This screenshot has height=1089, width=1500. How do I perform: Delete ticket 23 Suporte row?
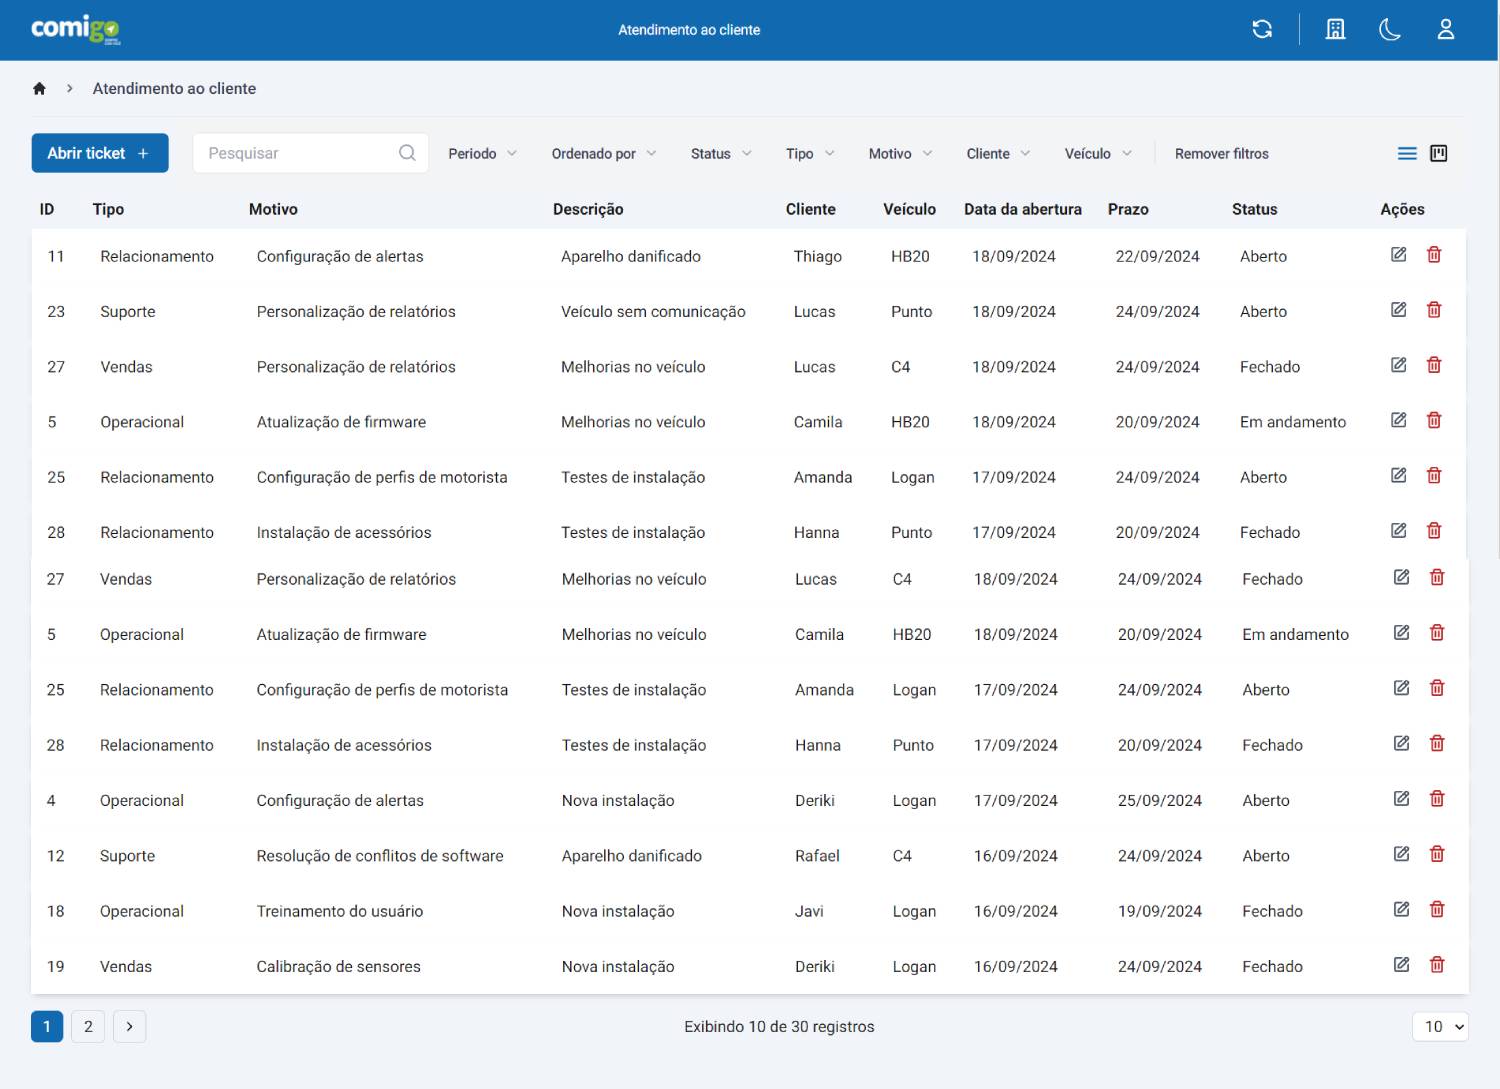(x=1434, y=310)
